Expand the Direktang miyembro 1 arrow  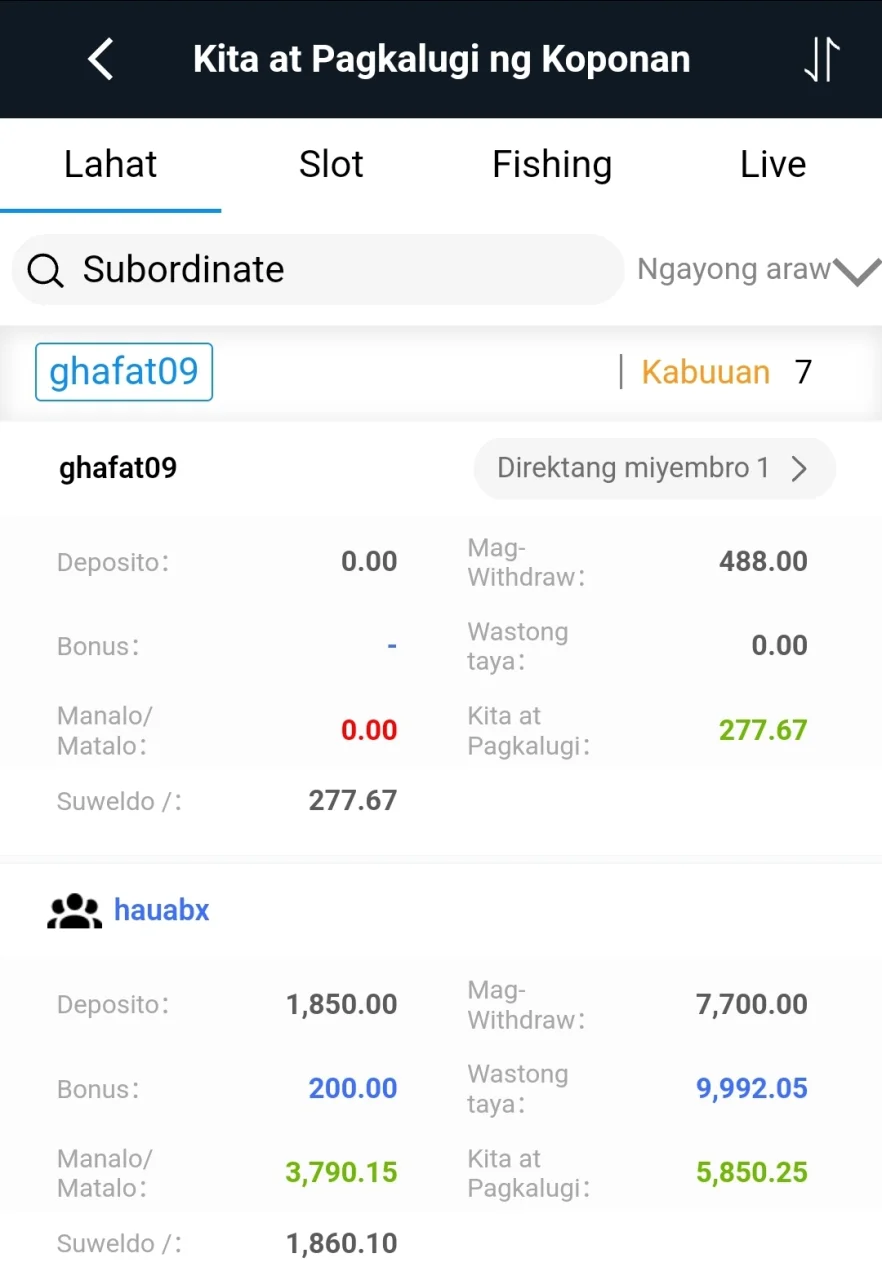(799, 469)
